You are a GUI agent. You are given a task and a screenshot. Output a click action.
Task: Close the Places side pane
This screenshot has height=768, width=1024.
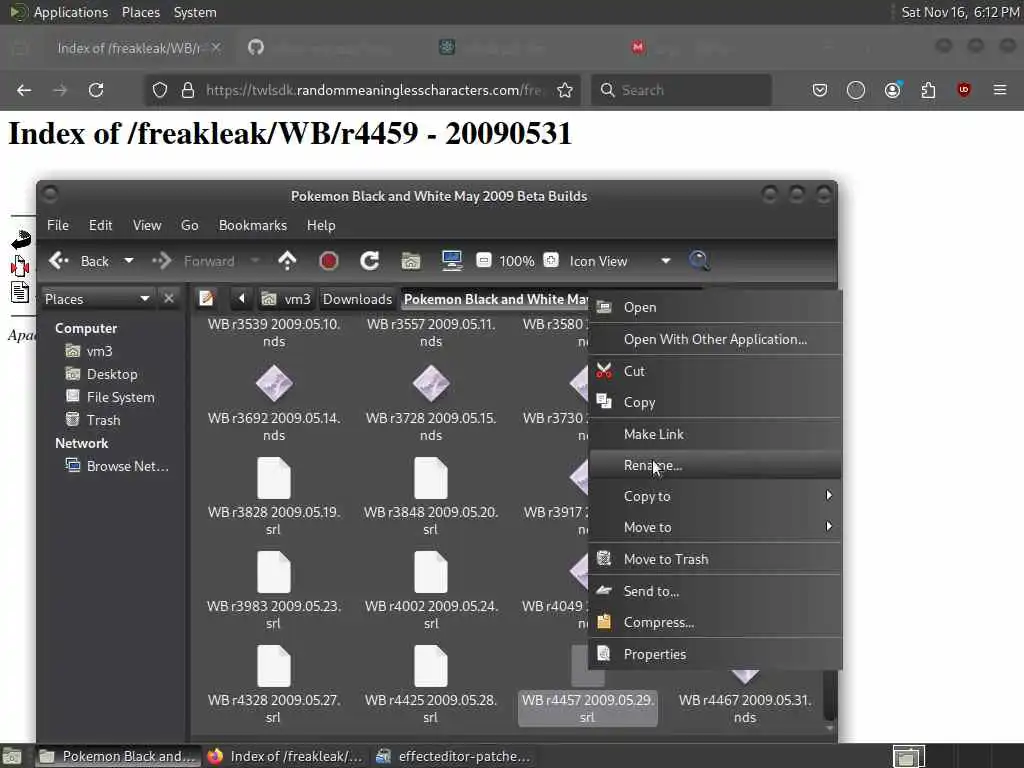coord(168,298)
